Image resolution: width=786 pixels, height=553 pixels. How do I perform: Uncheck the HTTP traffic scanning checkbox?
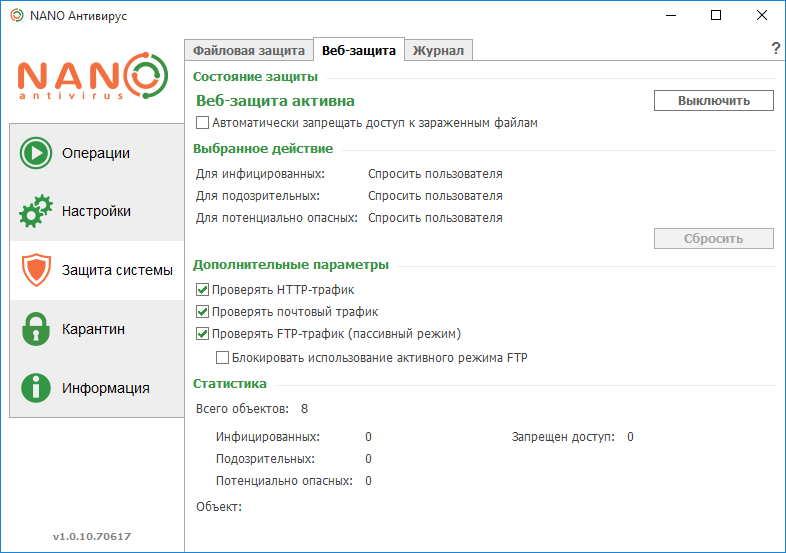pos(203,290)
